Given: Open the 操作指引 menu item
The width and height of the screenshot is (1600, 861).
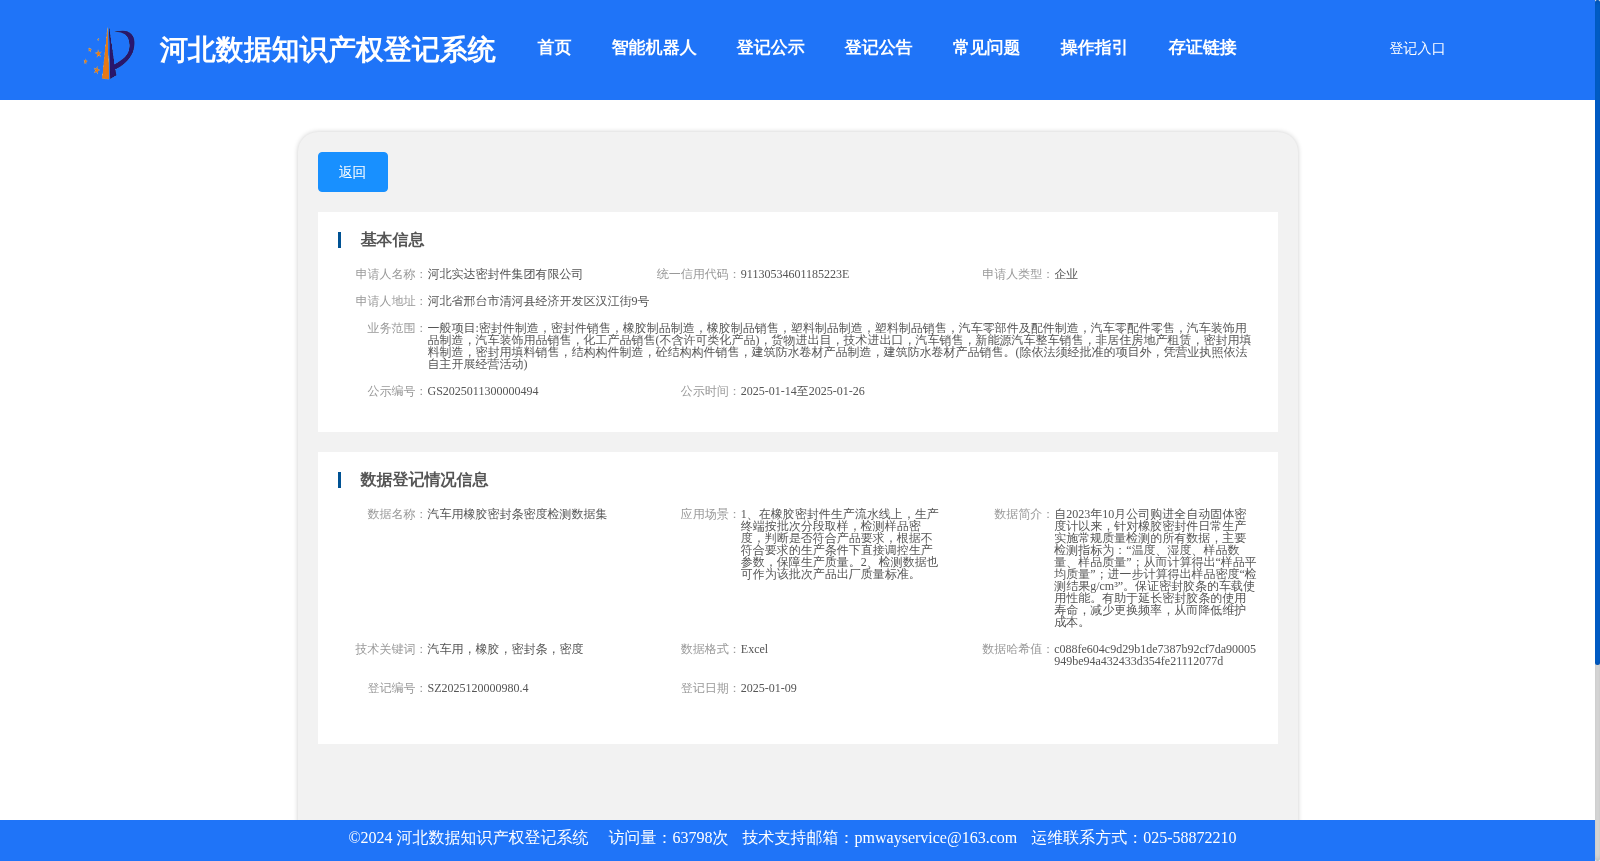Looking at the screenshot, I should coord(1094,48).
